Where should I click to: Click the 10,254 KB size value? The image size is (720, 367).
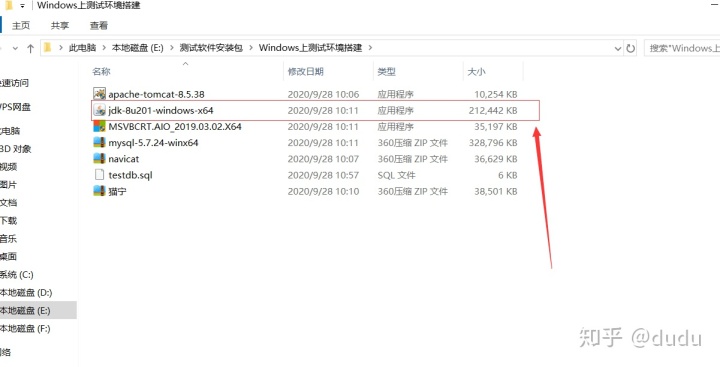[495, 94]
